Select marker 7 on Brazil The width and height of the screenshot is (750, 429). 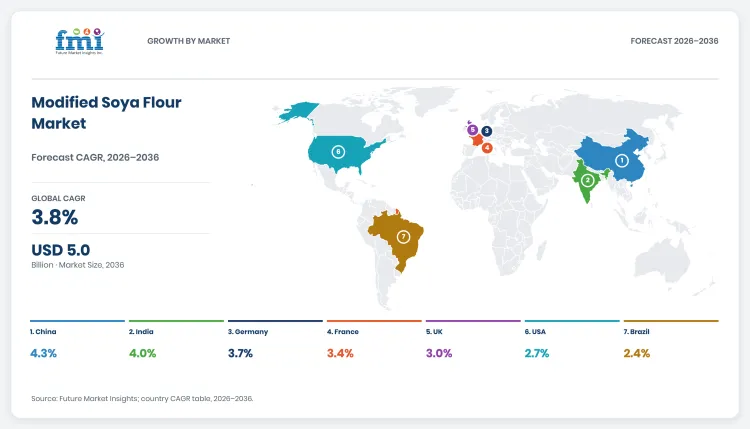click(x=403, y=237)
